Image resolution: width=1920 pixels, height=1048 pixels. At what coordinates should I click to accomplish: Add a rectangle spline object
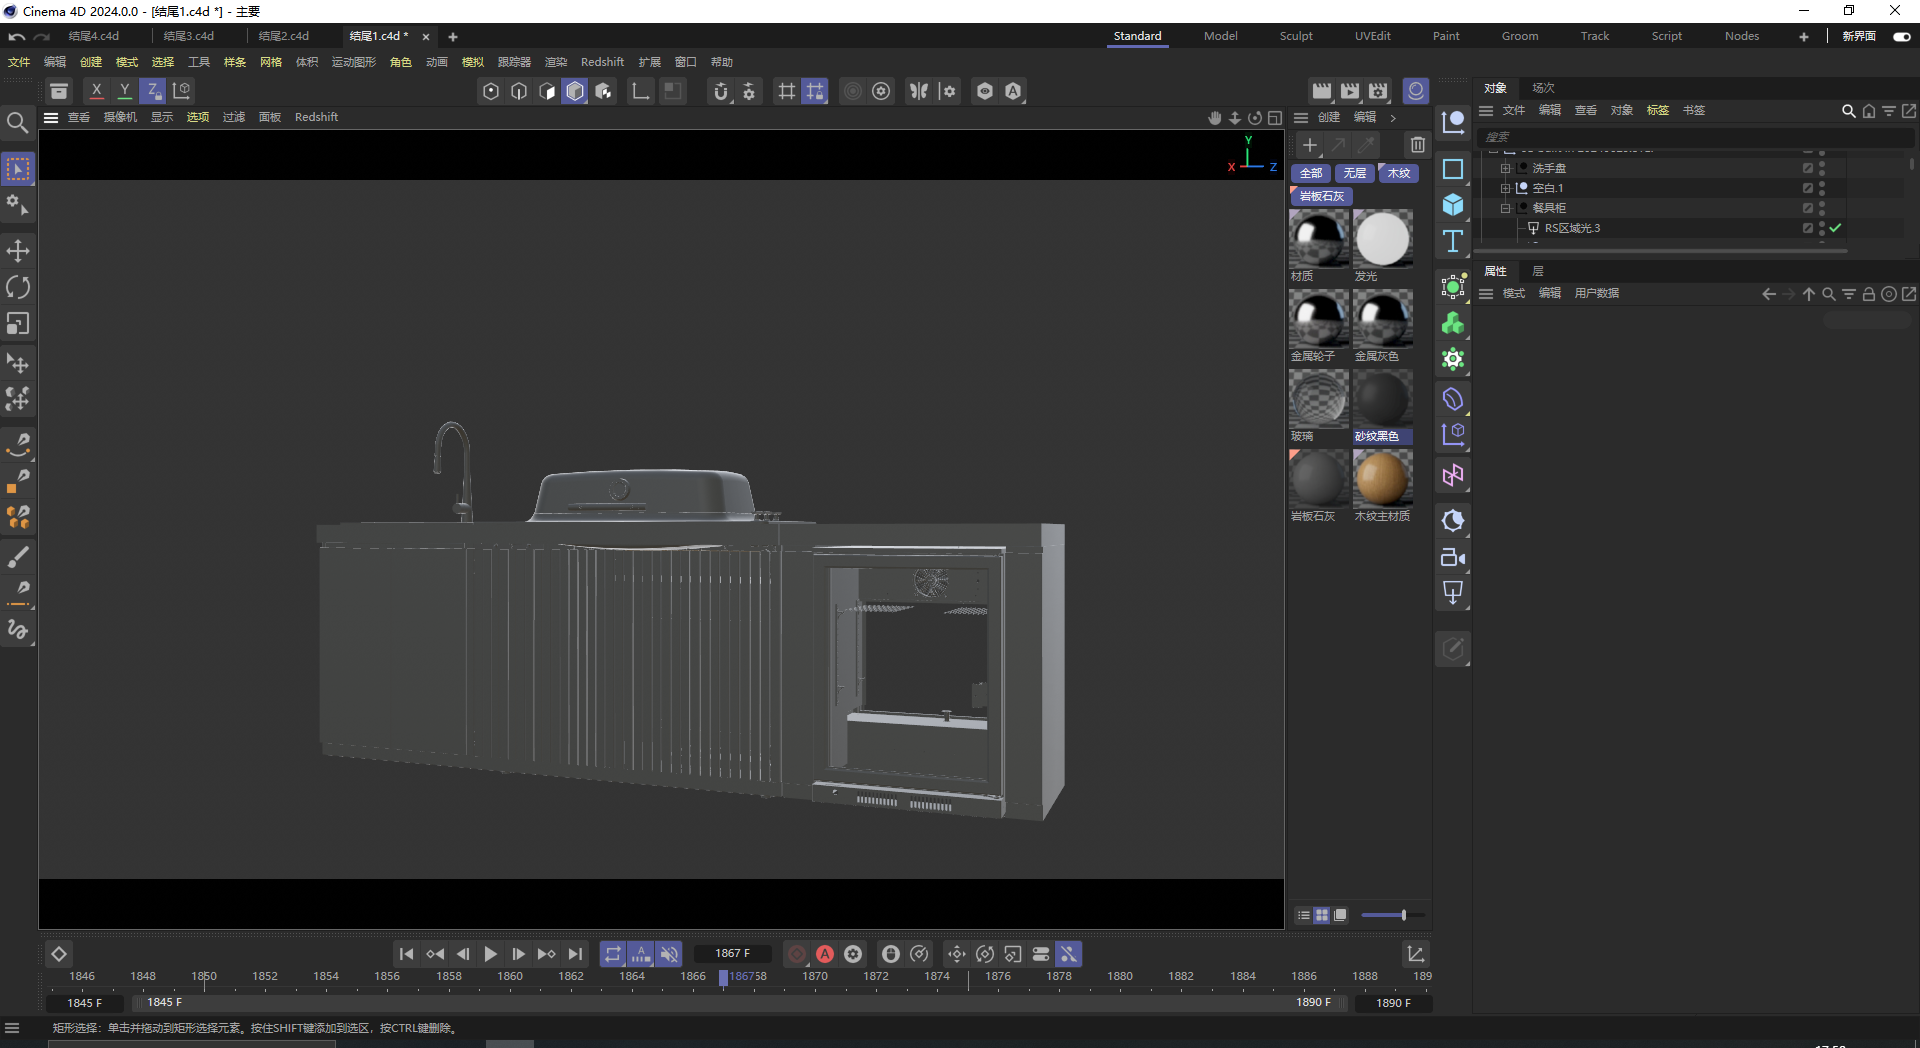[1453, 169]
